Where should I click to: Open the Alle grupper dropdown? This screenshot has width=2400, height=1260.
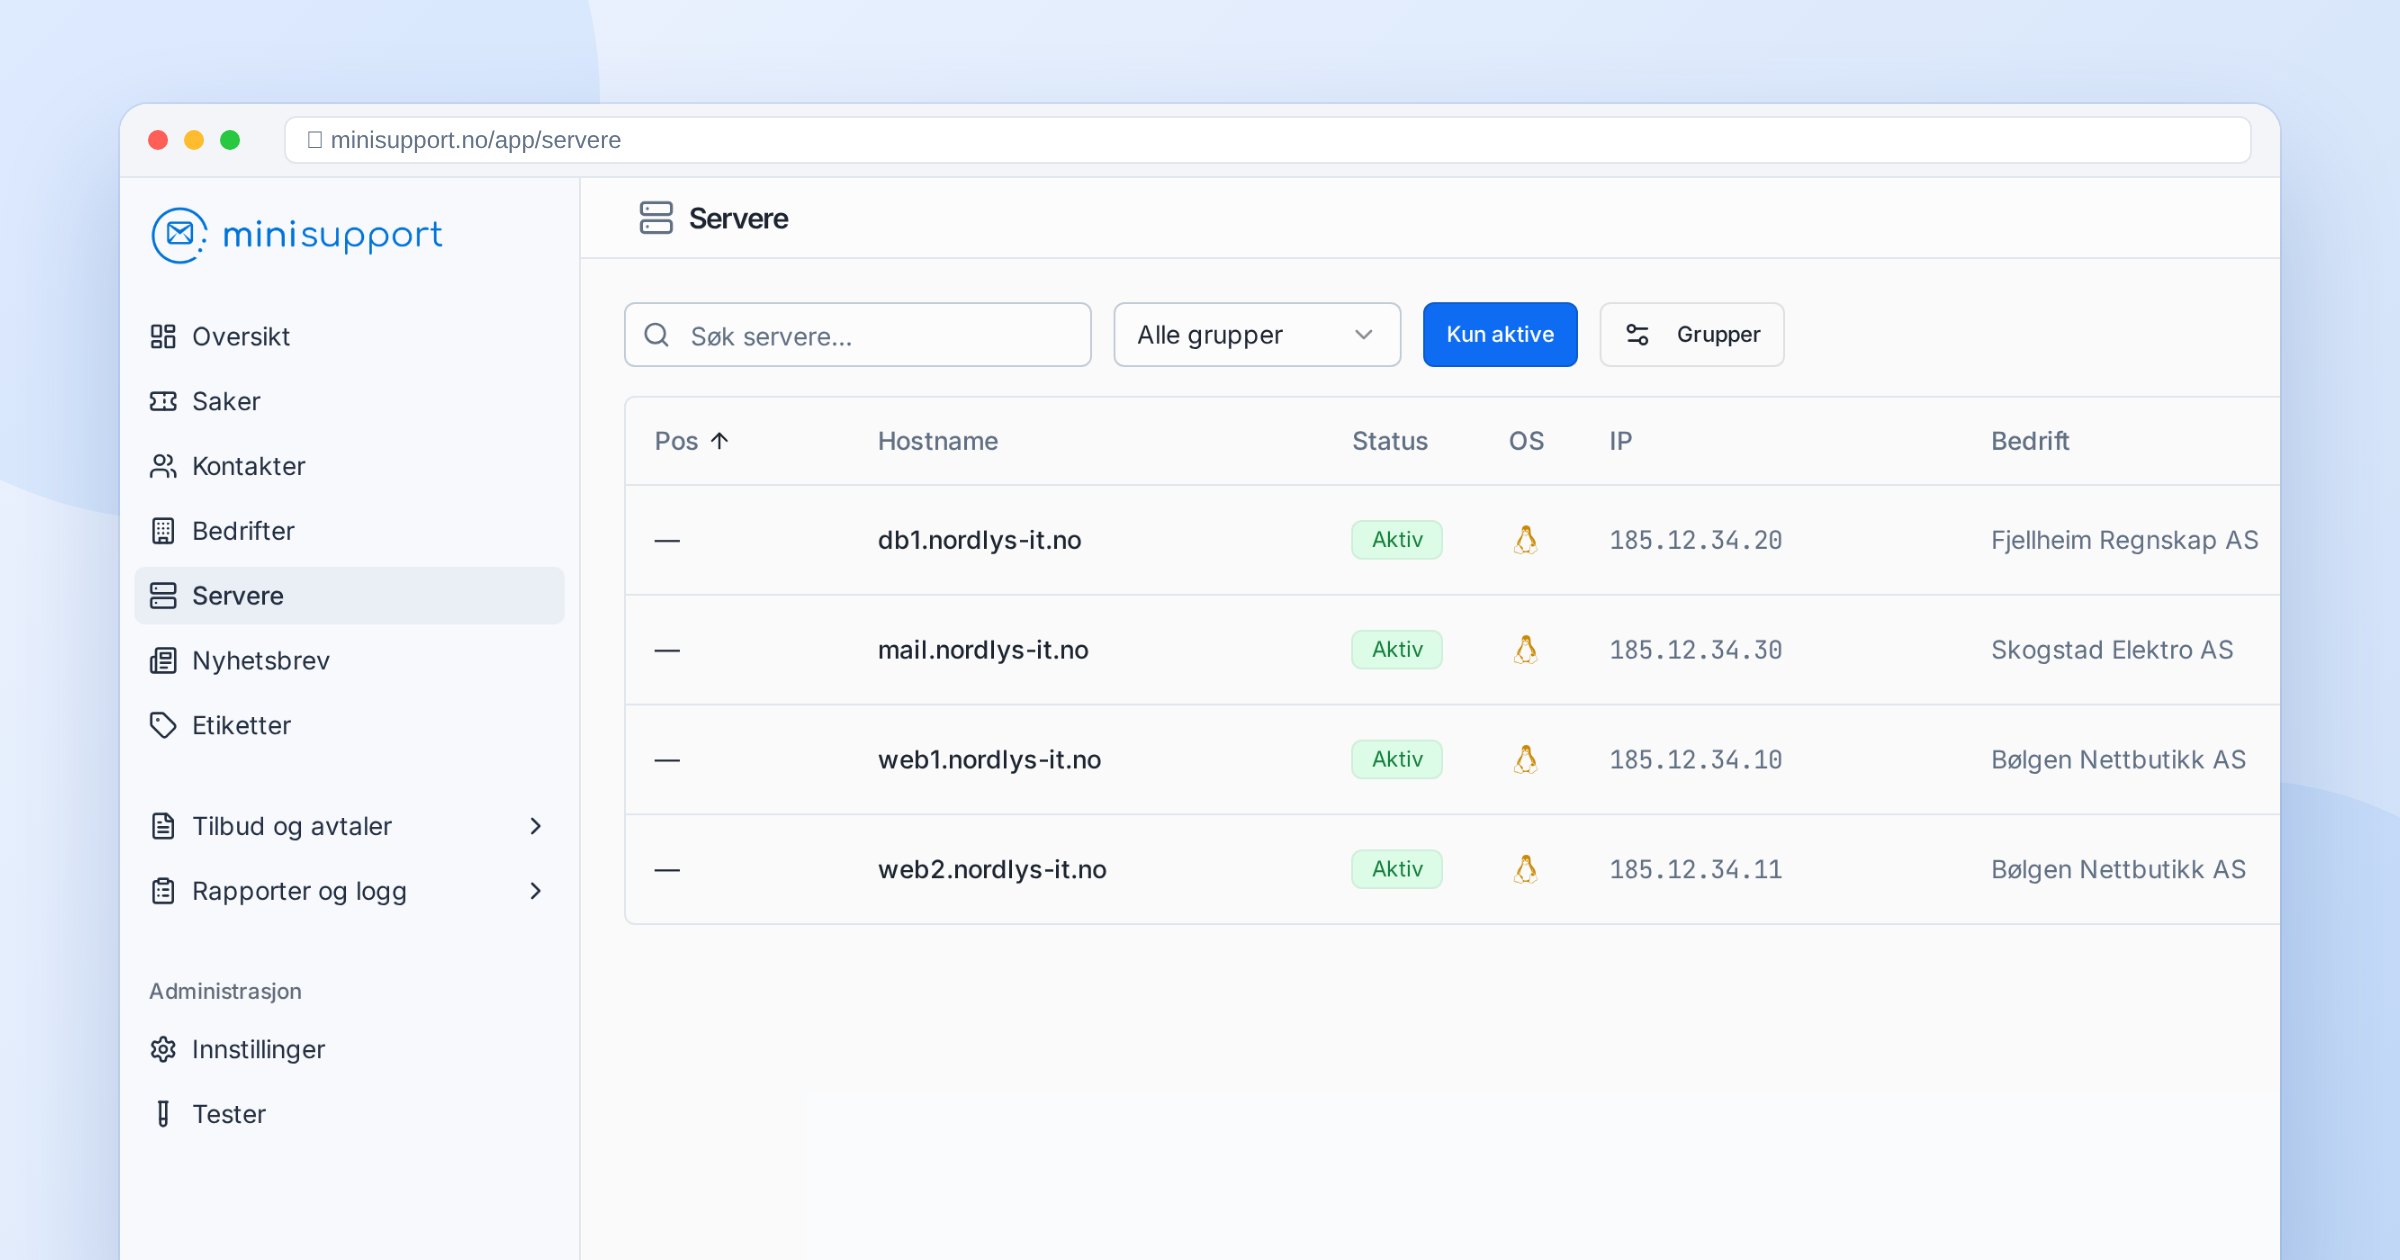tap(1257, 334)
